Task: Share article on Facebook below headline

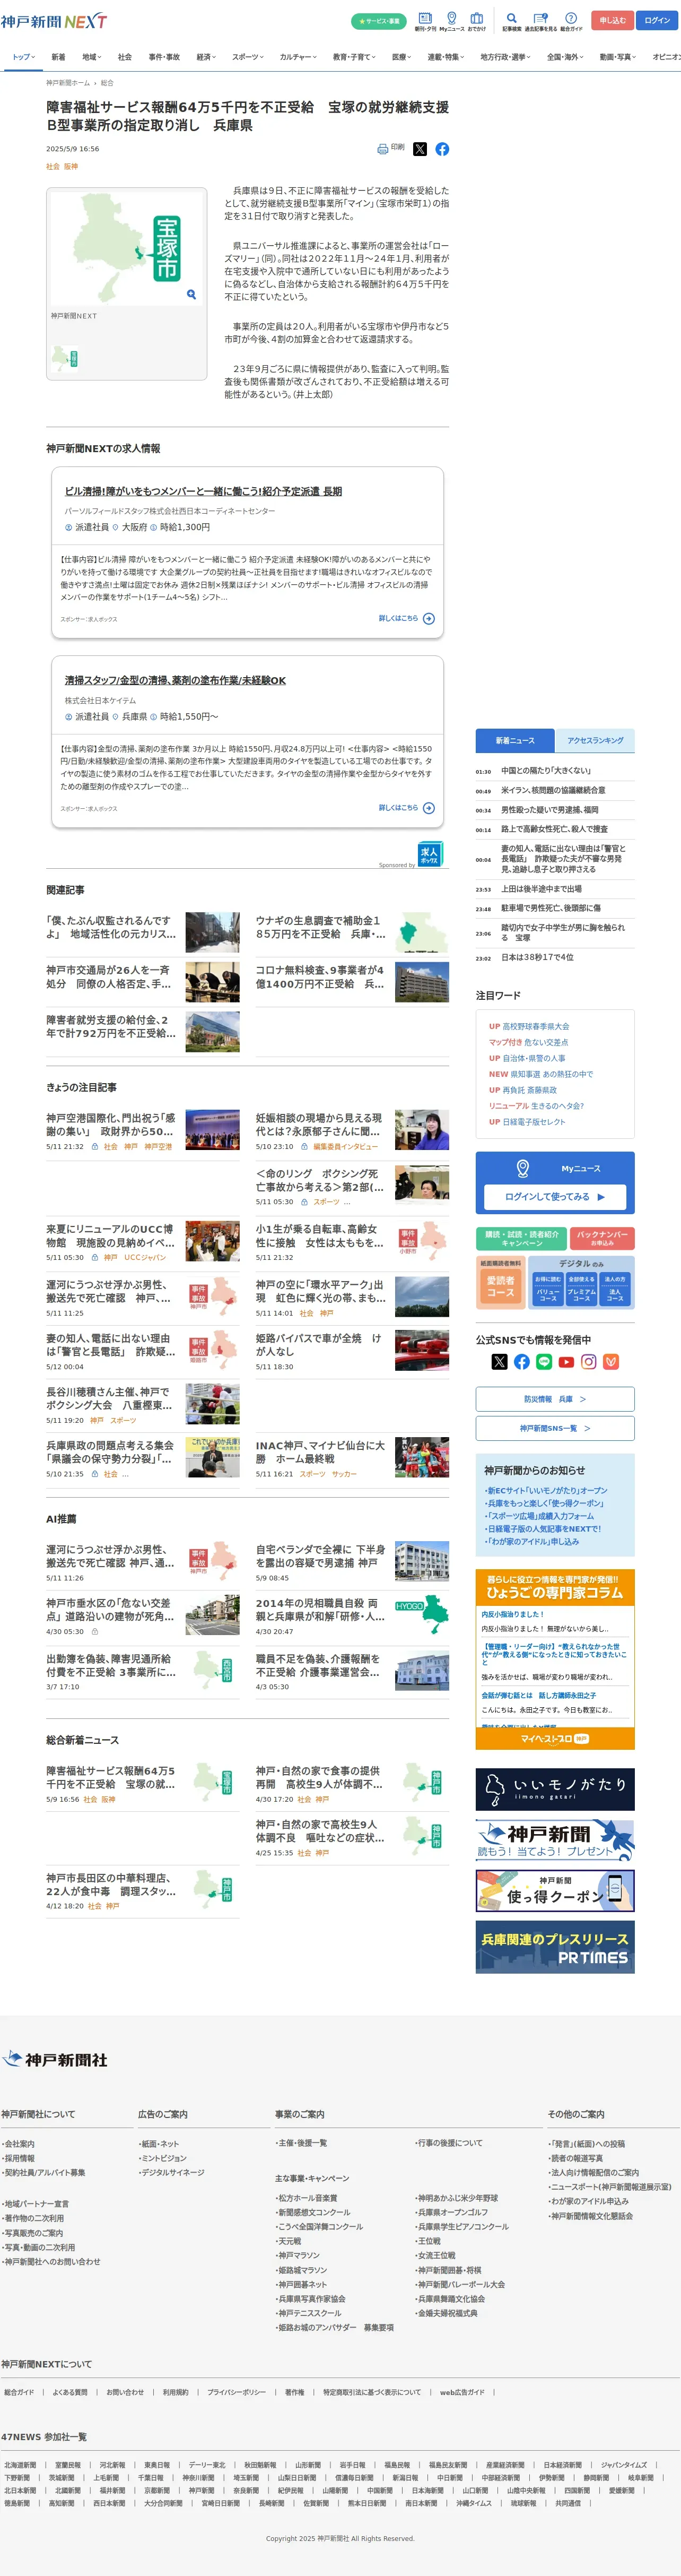Action: click(x=442, y=149)
